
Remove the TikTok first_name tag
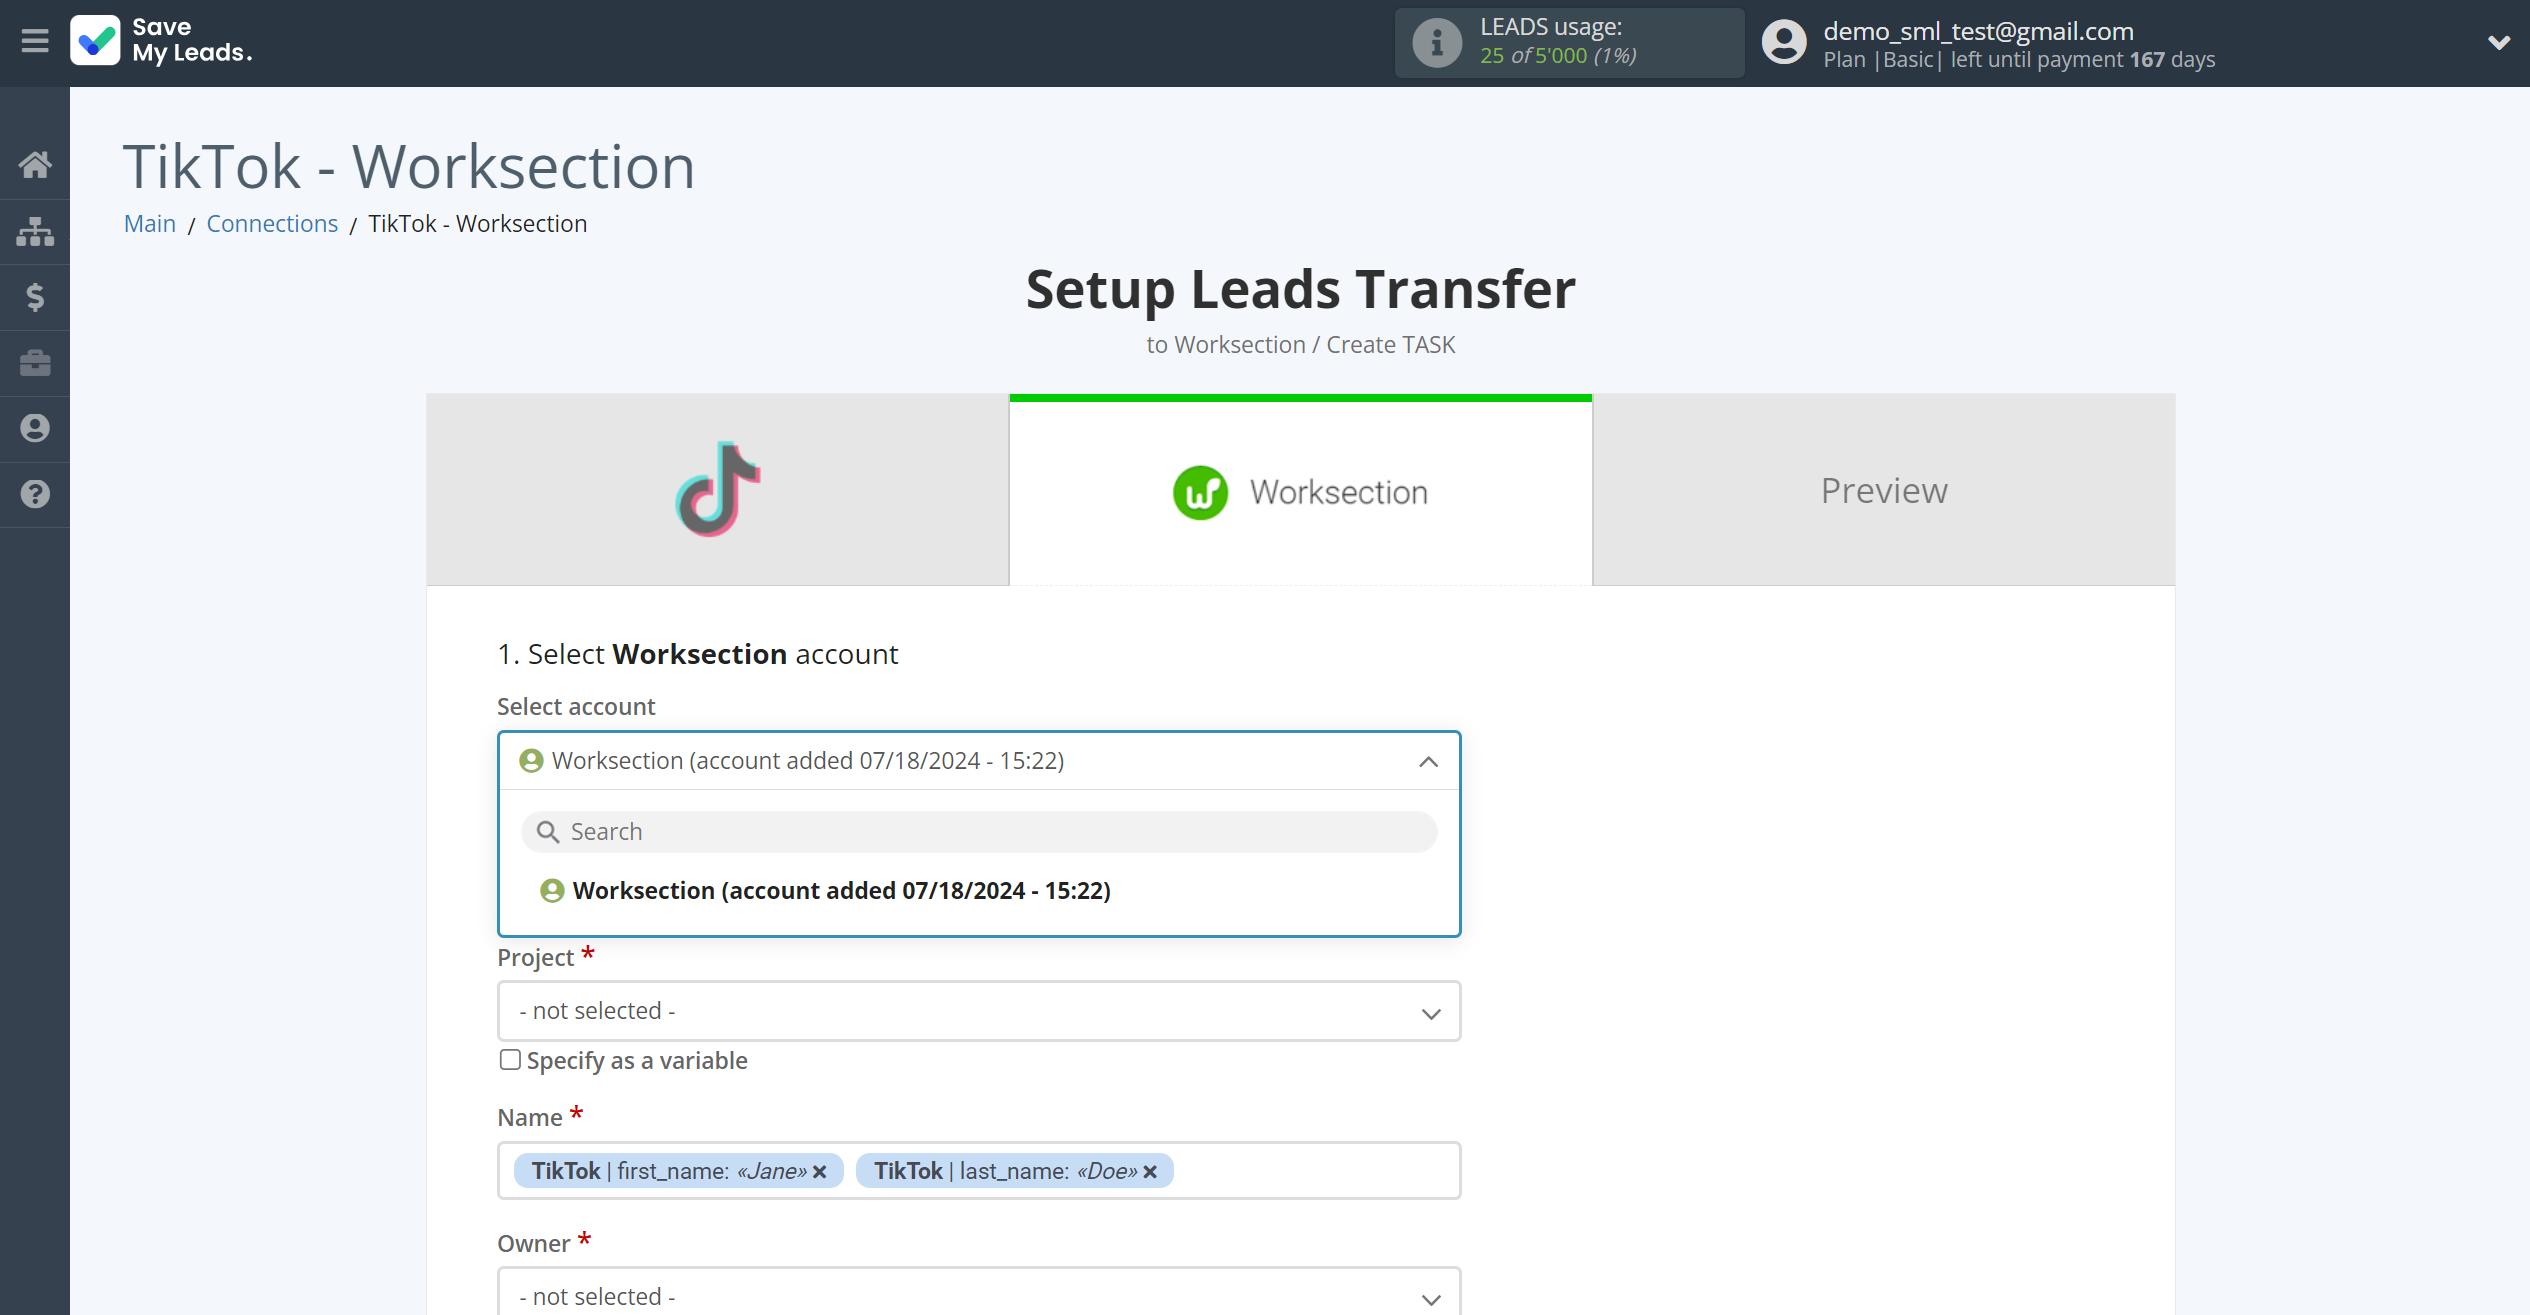coord(820,1171)
